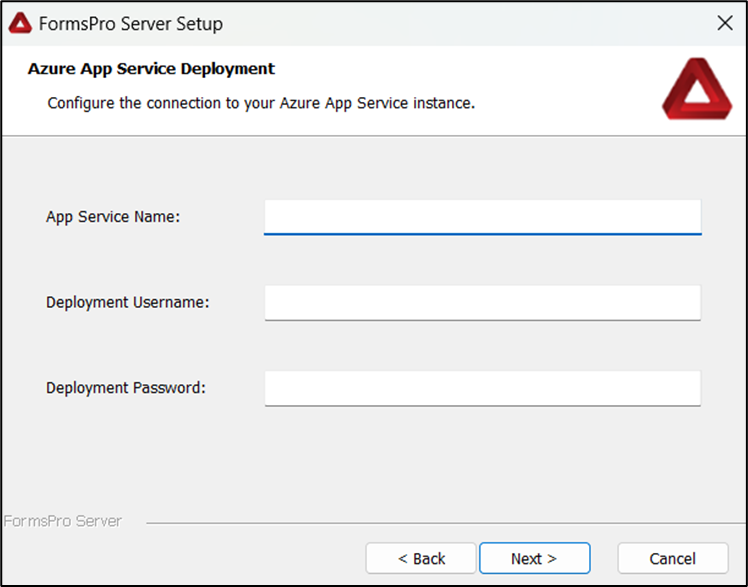Close the FormsPro Server Setup window
This screenshot has width=748, height=587.
tap(725, 23)
